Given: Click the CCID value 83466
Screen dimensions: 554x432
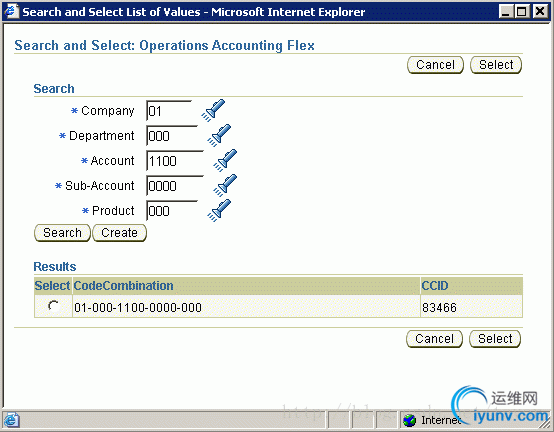Looking at the screenshot, I should click(440, 308).
